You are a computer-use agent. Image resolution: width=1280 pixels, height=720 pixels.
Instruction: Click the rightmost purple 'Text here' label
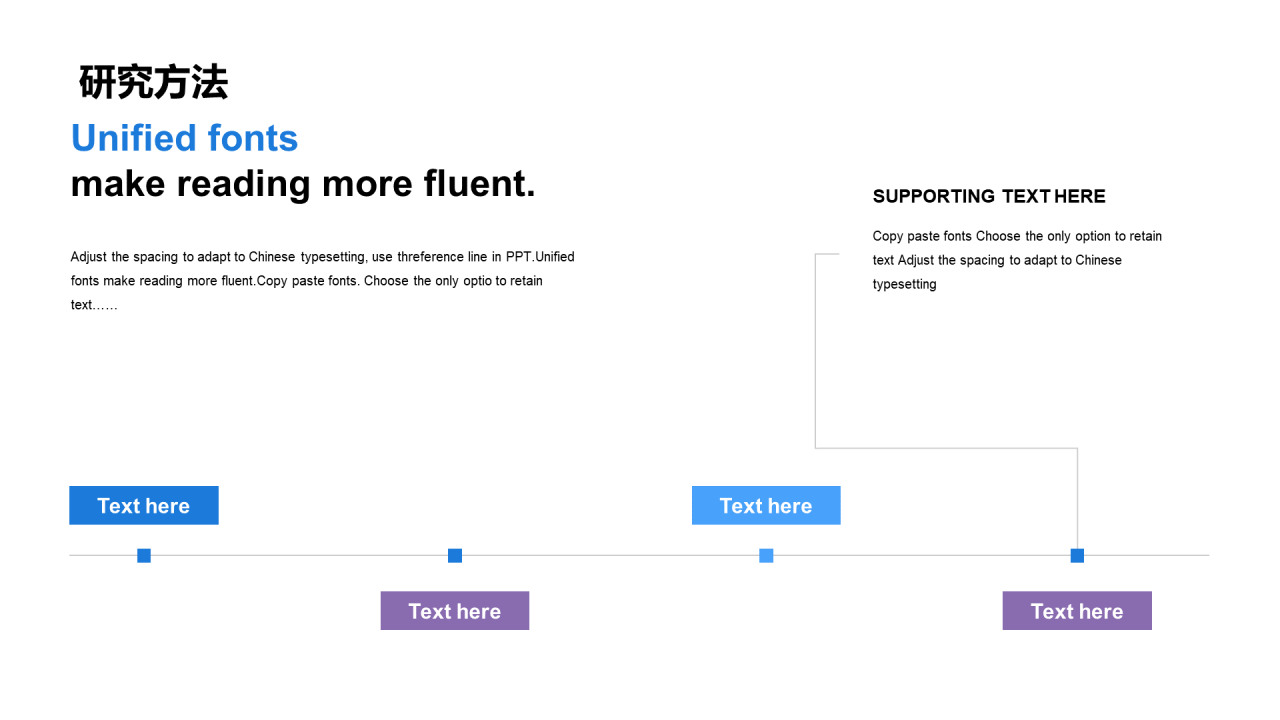click(1077, 611)
